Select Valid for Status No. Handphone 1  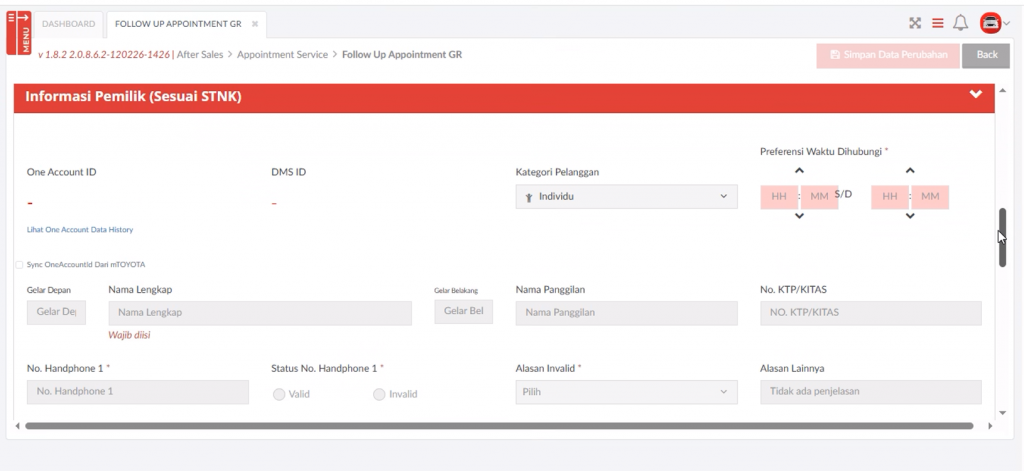point(279,394)
